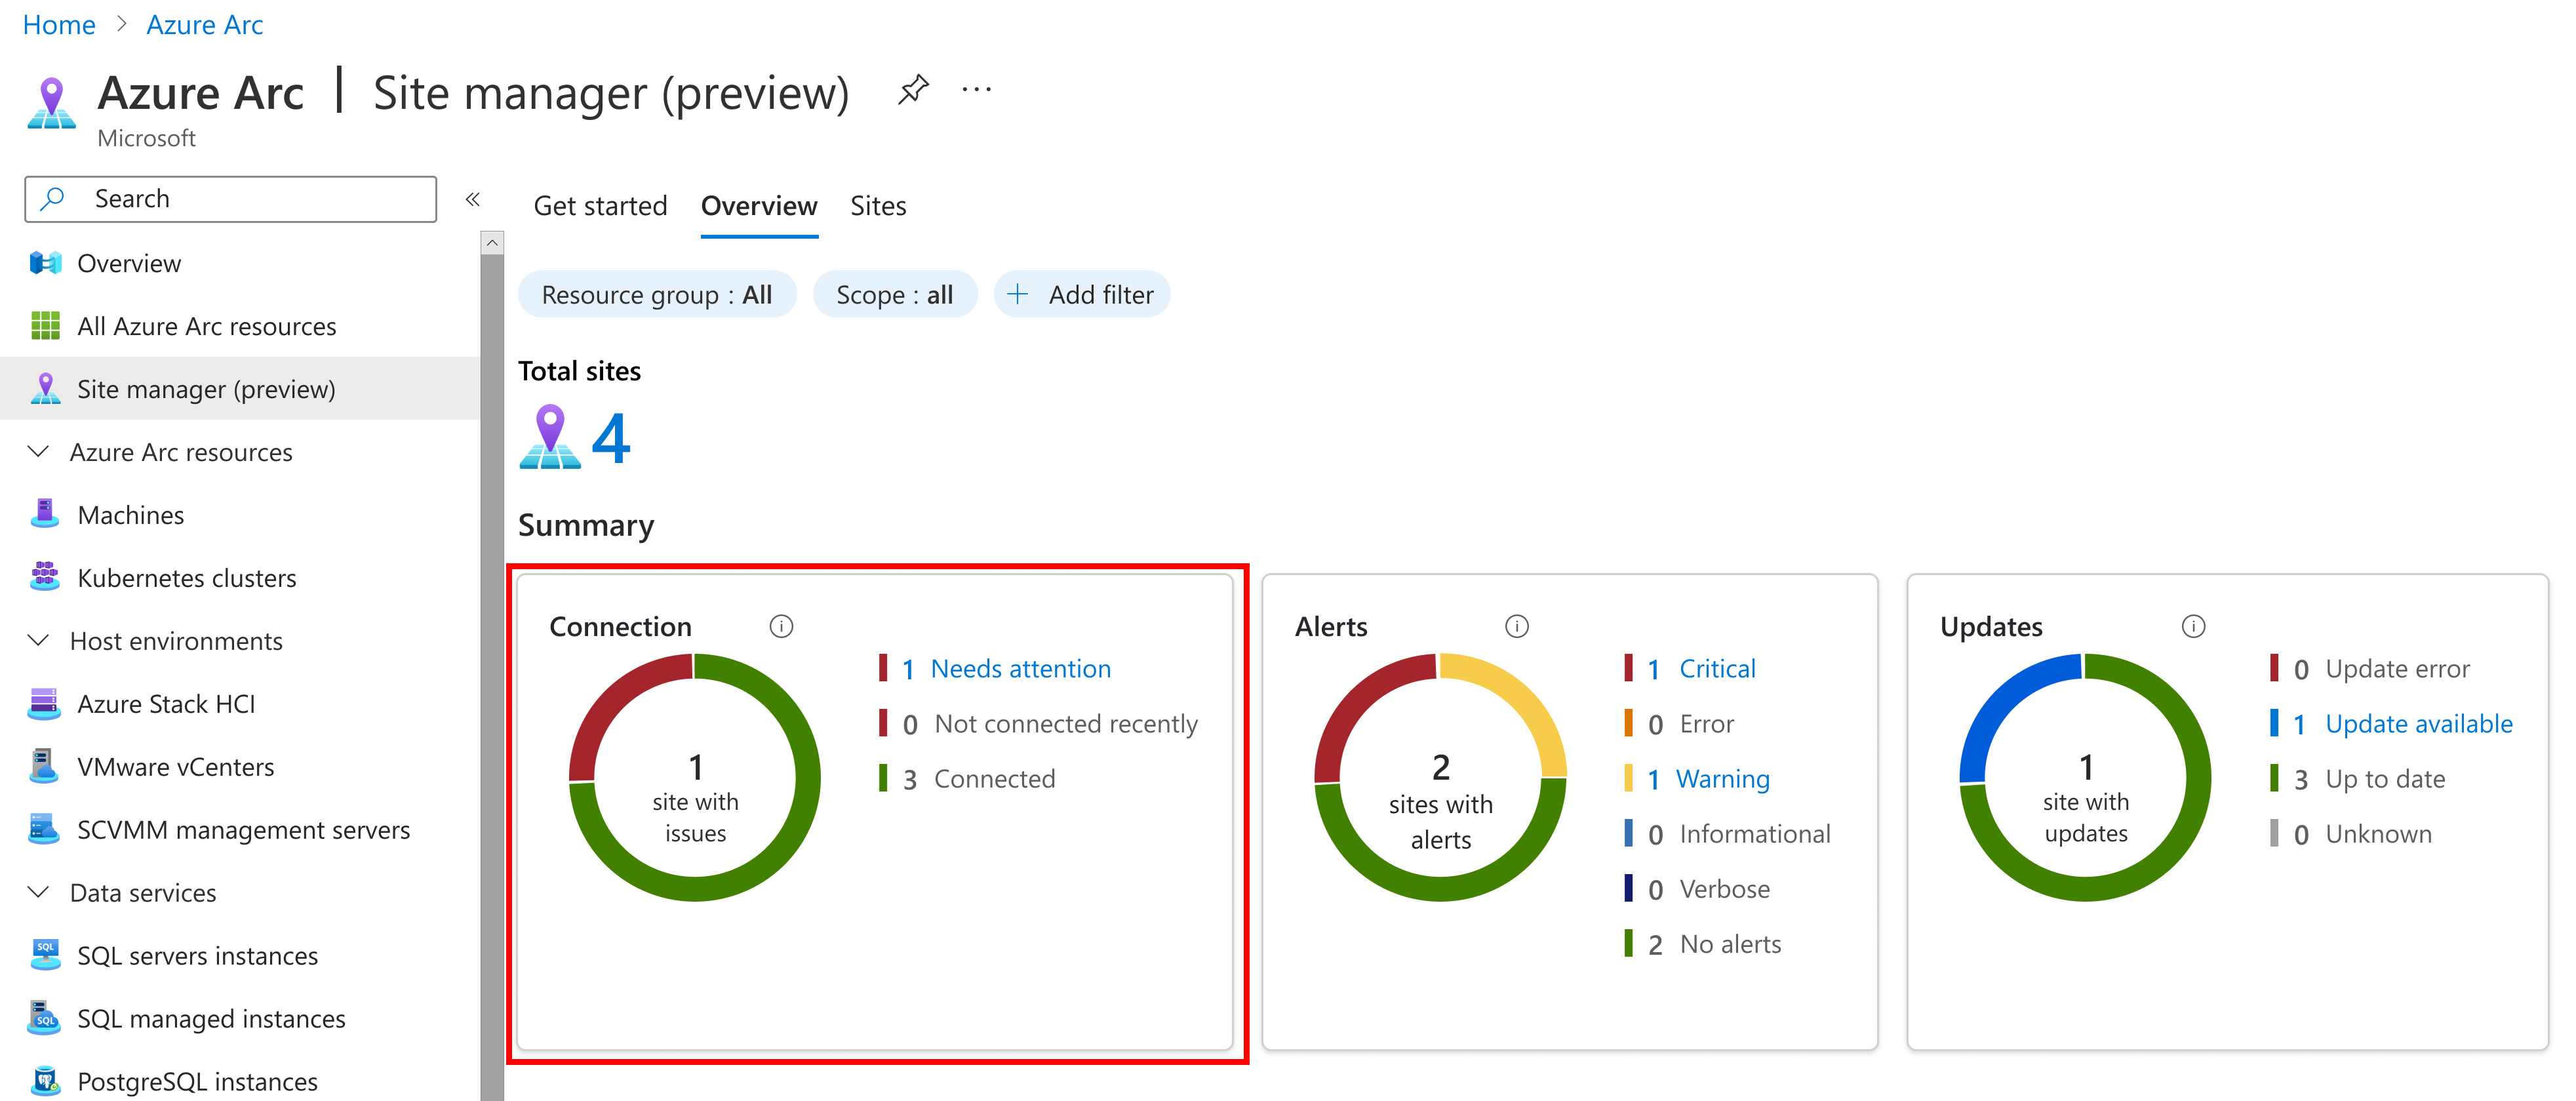Click the Updates info icon
Screen dimensions: 2576x1101
(2192, 626)
